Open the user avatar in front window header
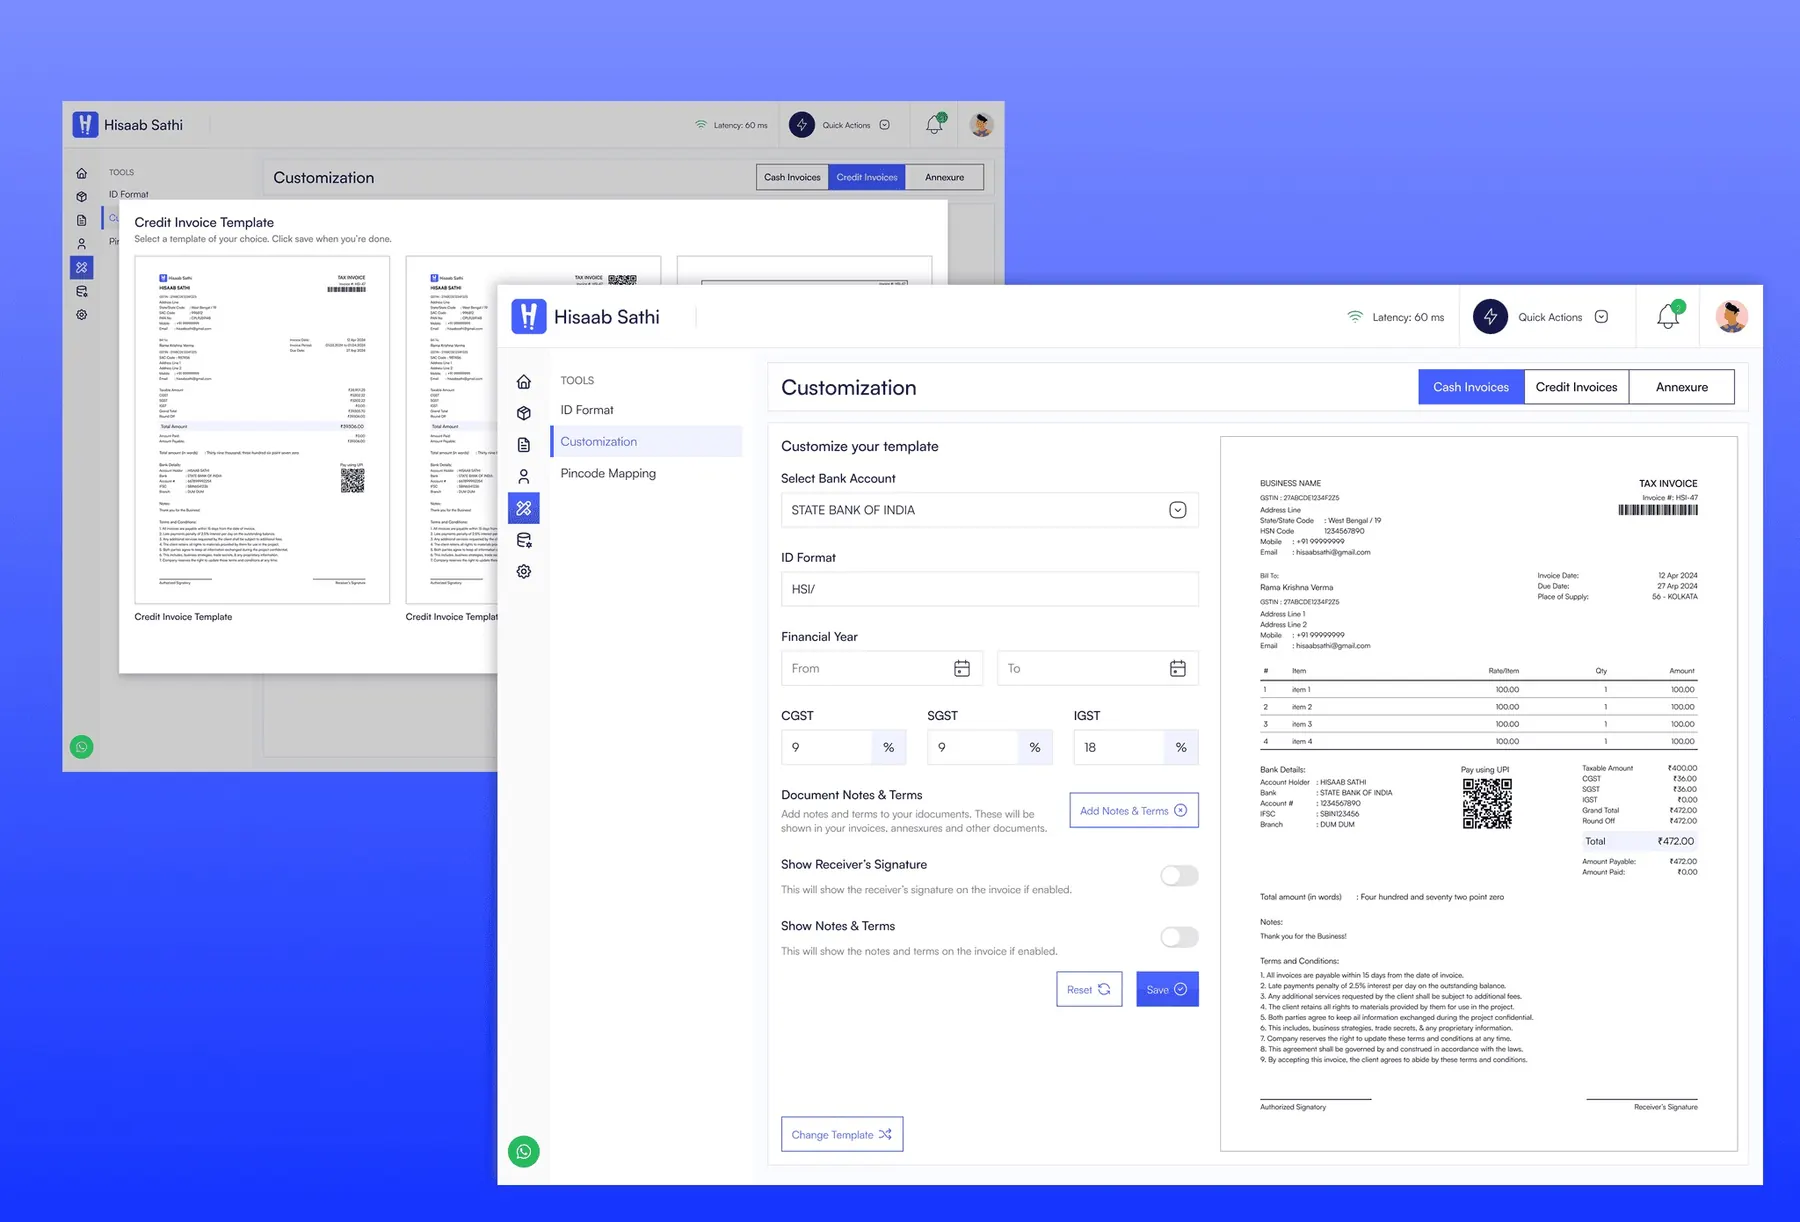 tap(1732, 316)
